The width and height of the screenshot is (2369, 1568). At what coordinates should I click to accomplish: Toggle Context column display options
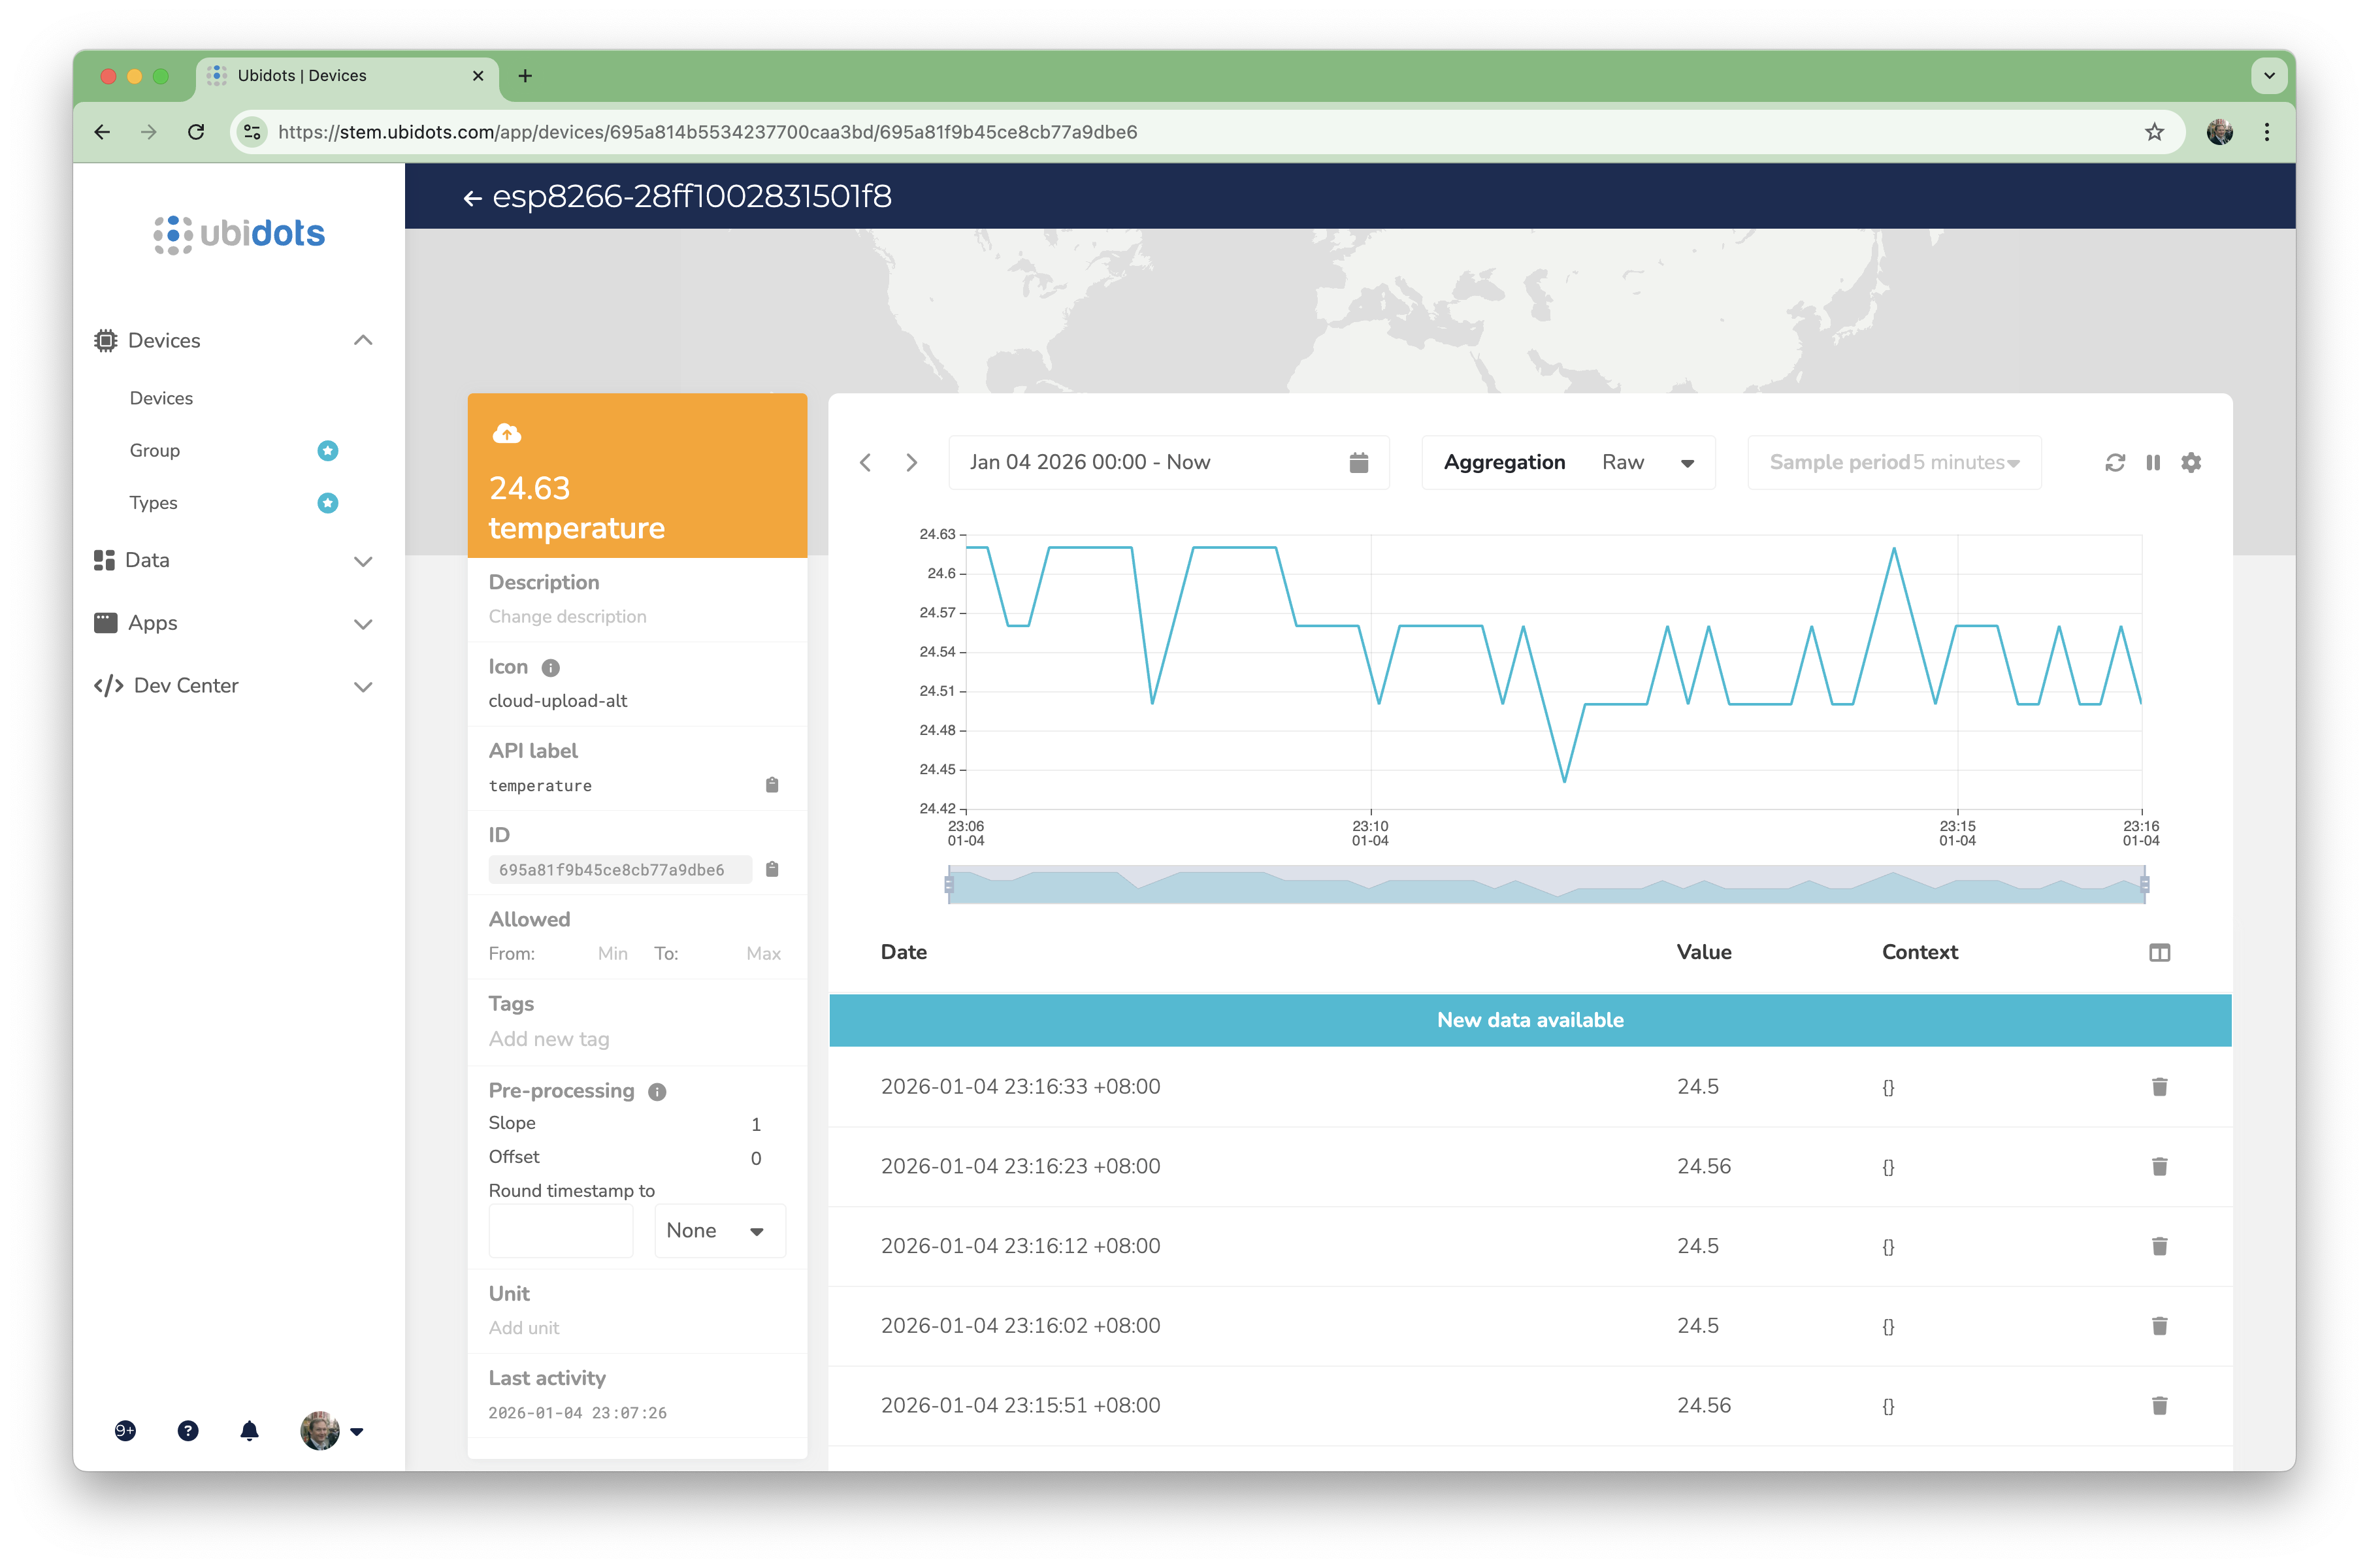(x=2159, y=952)
